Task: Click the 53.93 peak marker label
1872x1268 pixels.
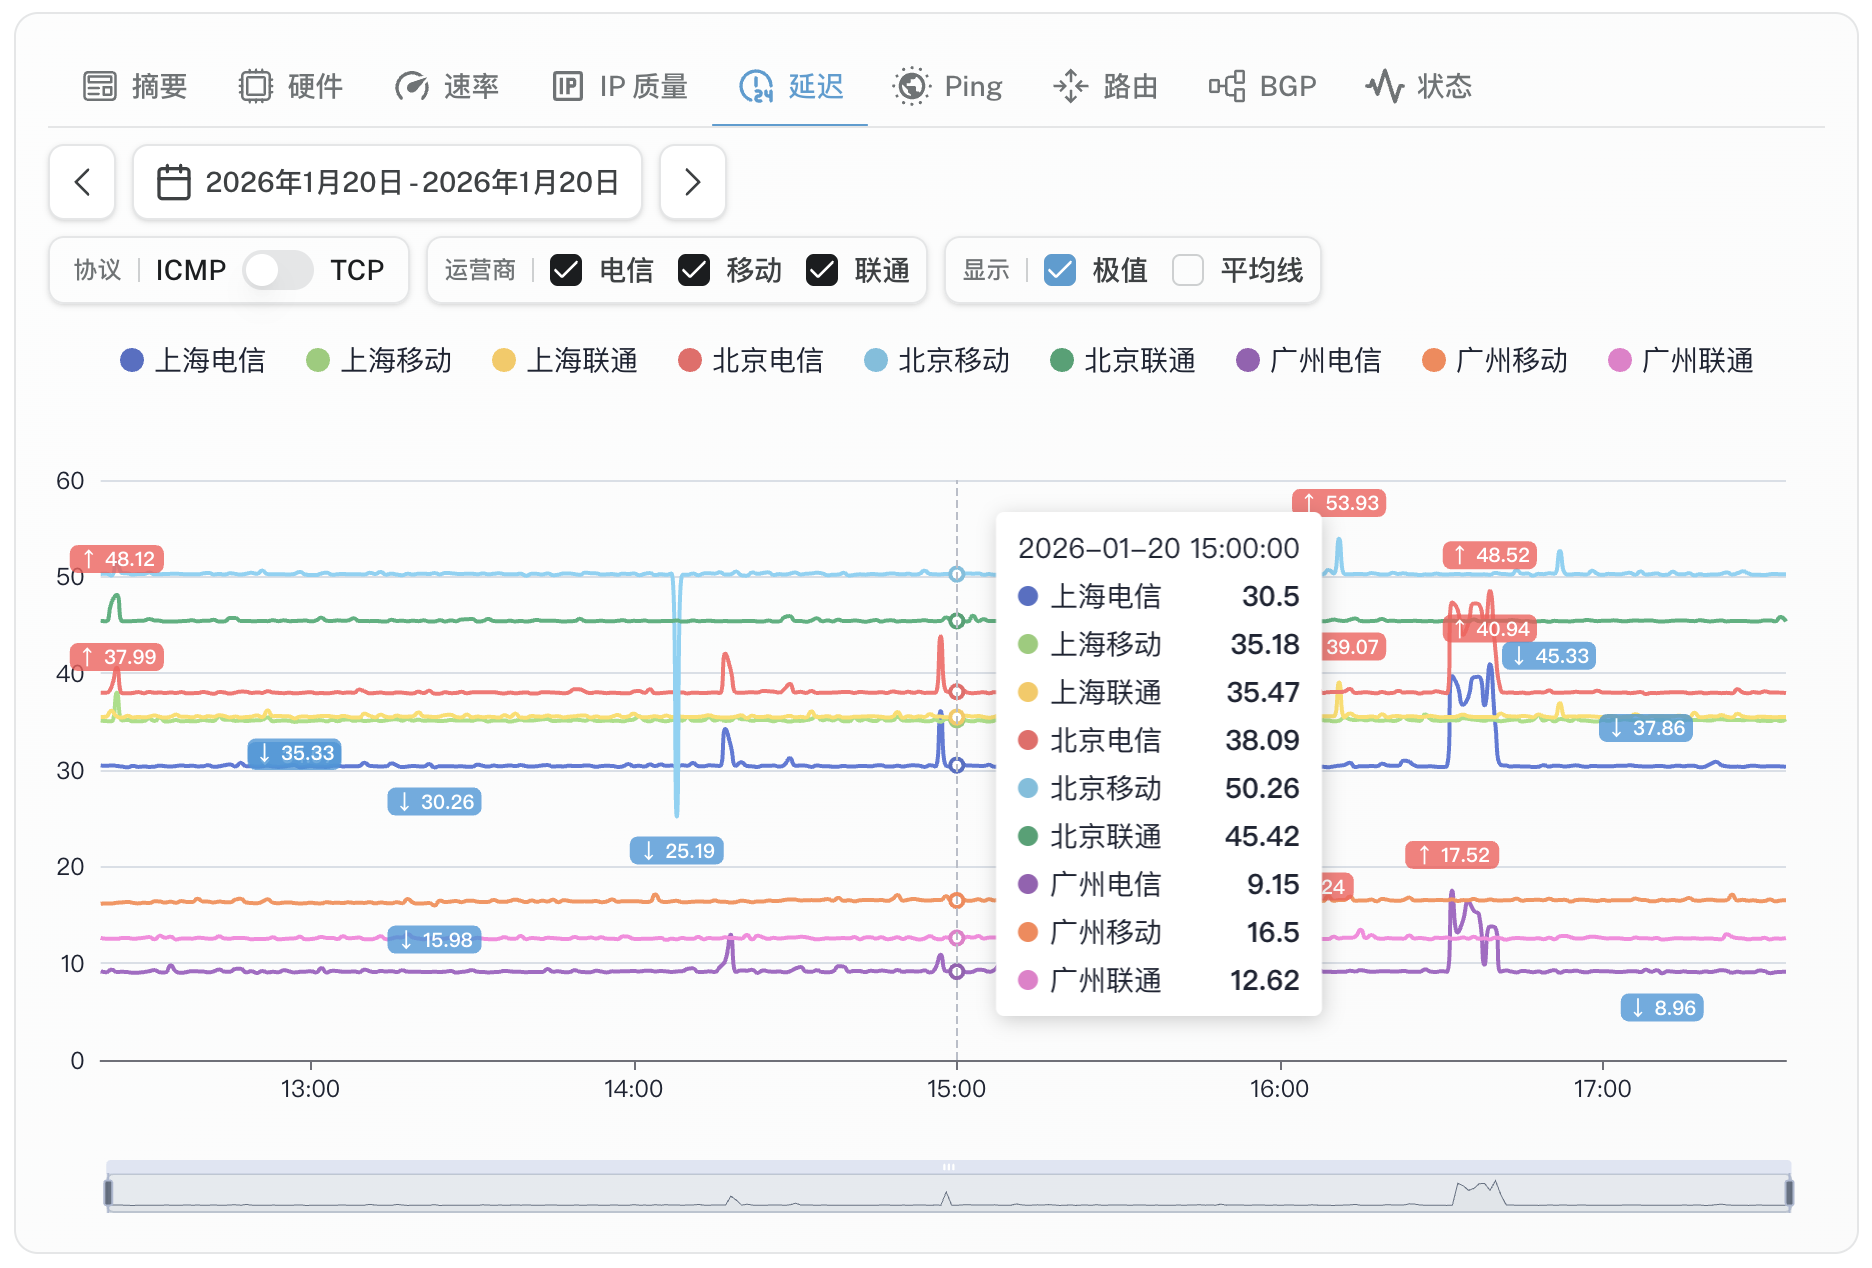Action: point(1338,503)
